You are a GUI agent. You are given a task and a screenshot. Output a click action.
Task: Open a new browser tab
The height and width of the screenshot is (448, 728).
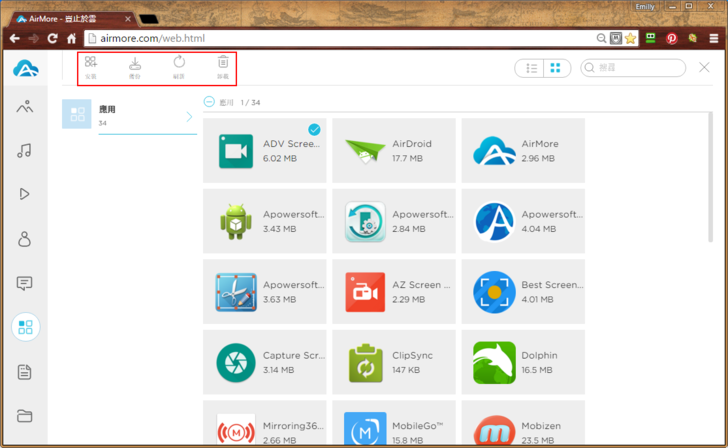(149, 19)
